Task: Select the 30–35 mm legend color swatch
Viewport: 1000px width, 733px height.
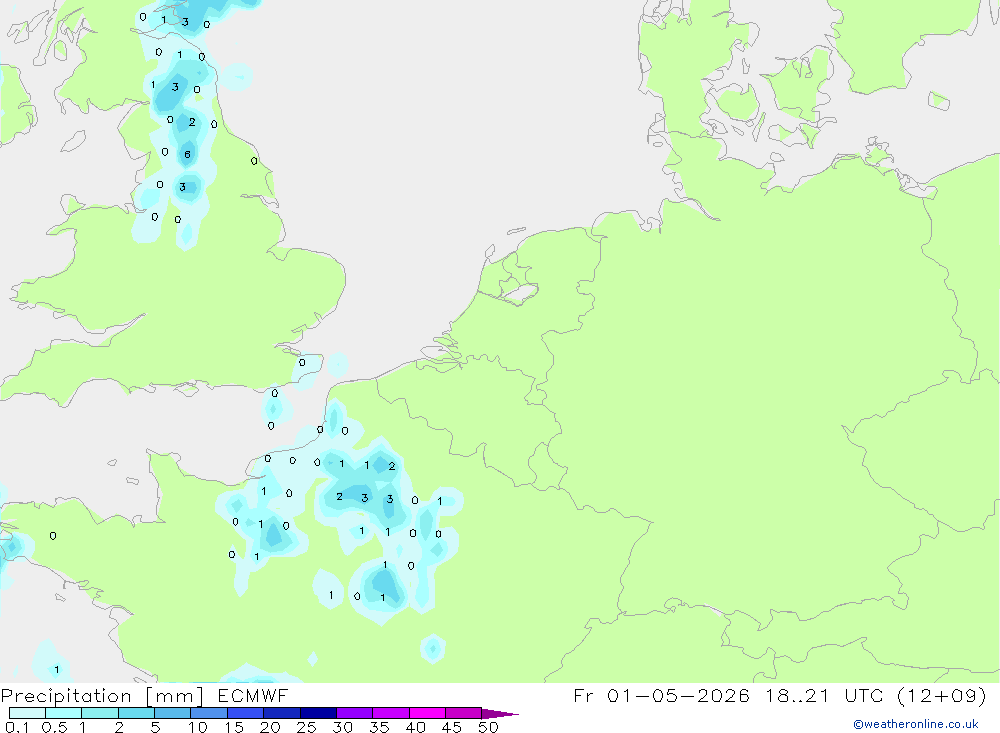Action: click(355, 713)
